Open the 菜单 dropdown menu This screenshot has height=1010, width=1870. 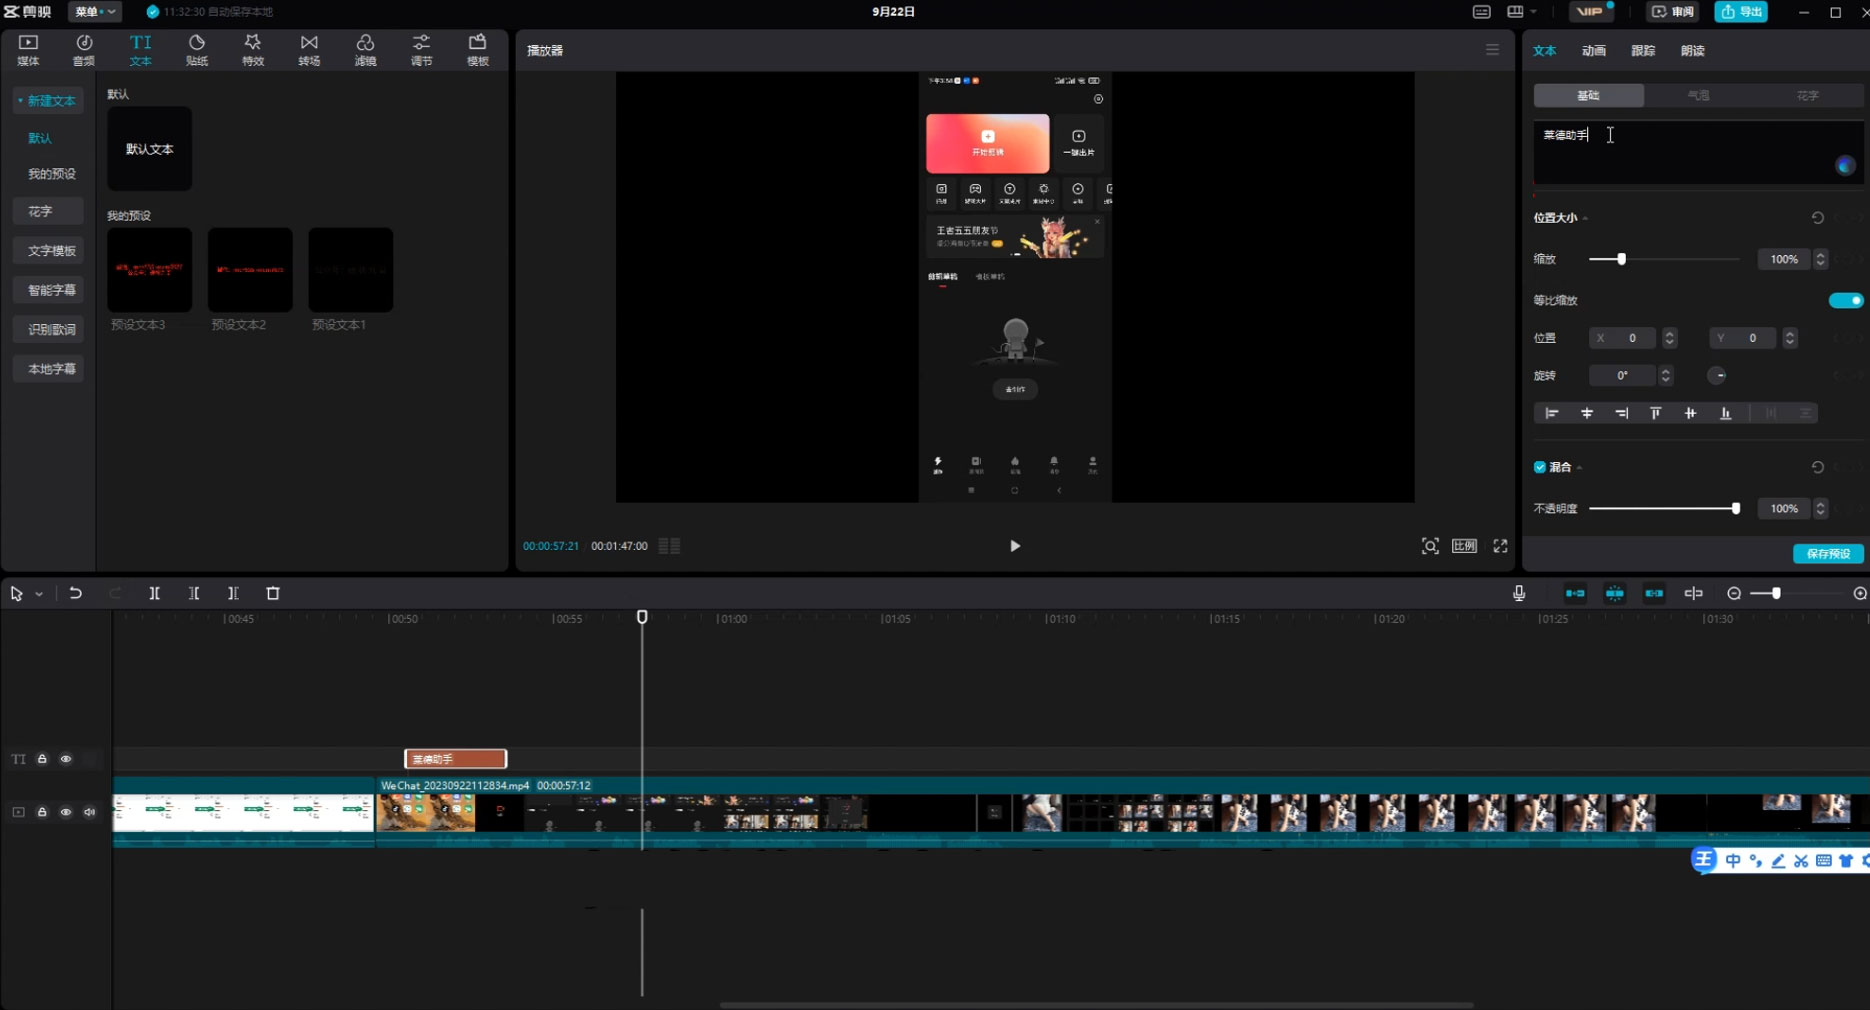click(95, 12)
